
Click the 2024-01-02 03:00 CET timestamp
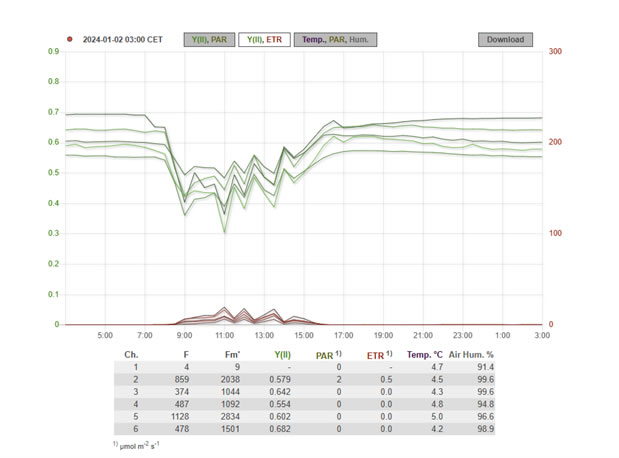coord(122,40)
